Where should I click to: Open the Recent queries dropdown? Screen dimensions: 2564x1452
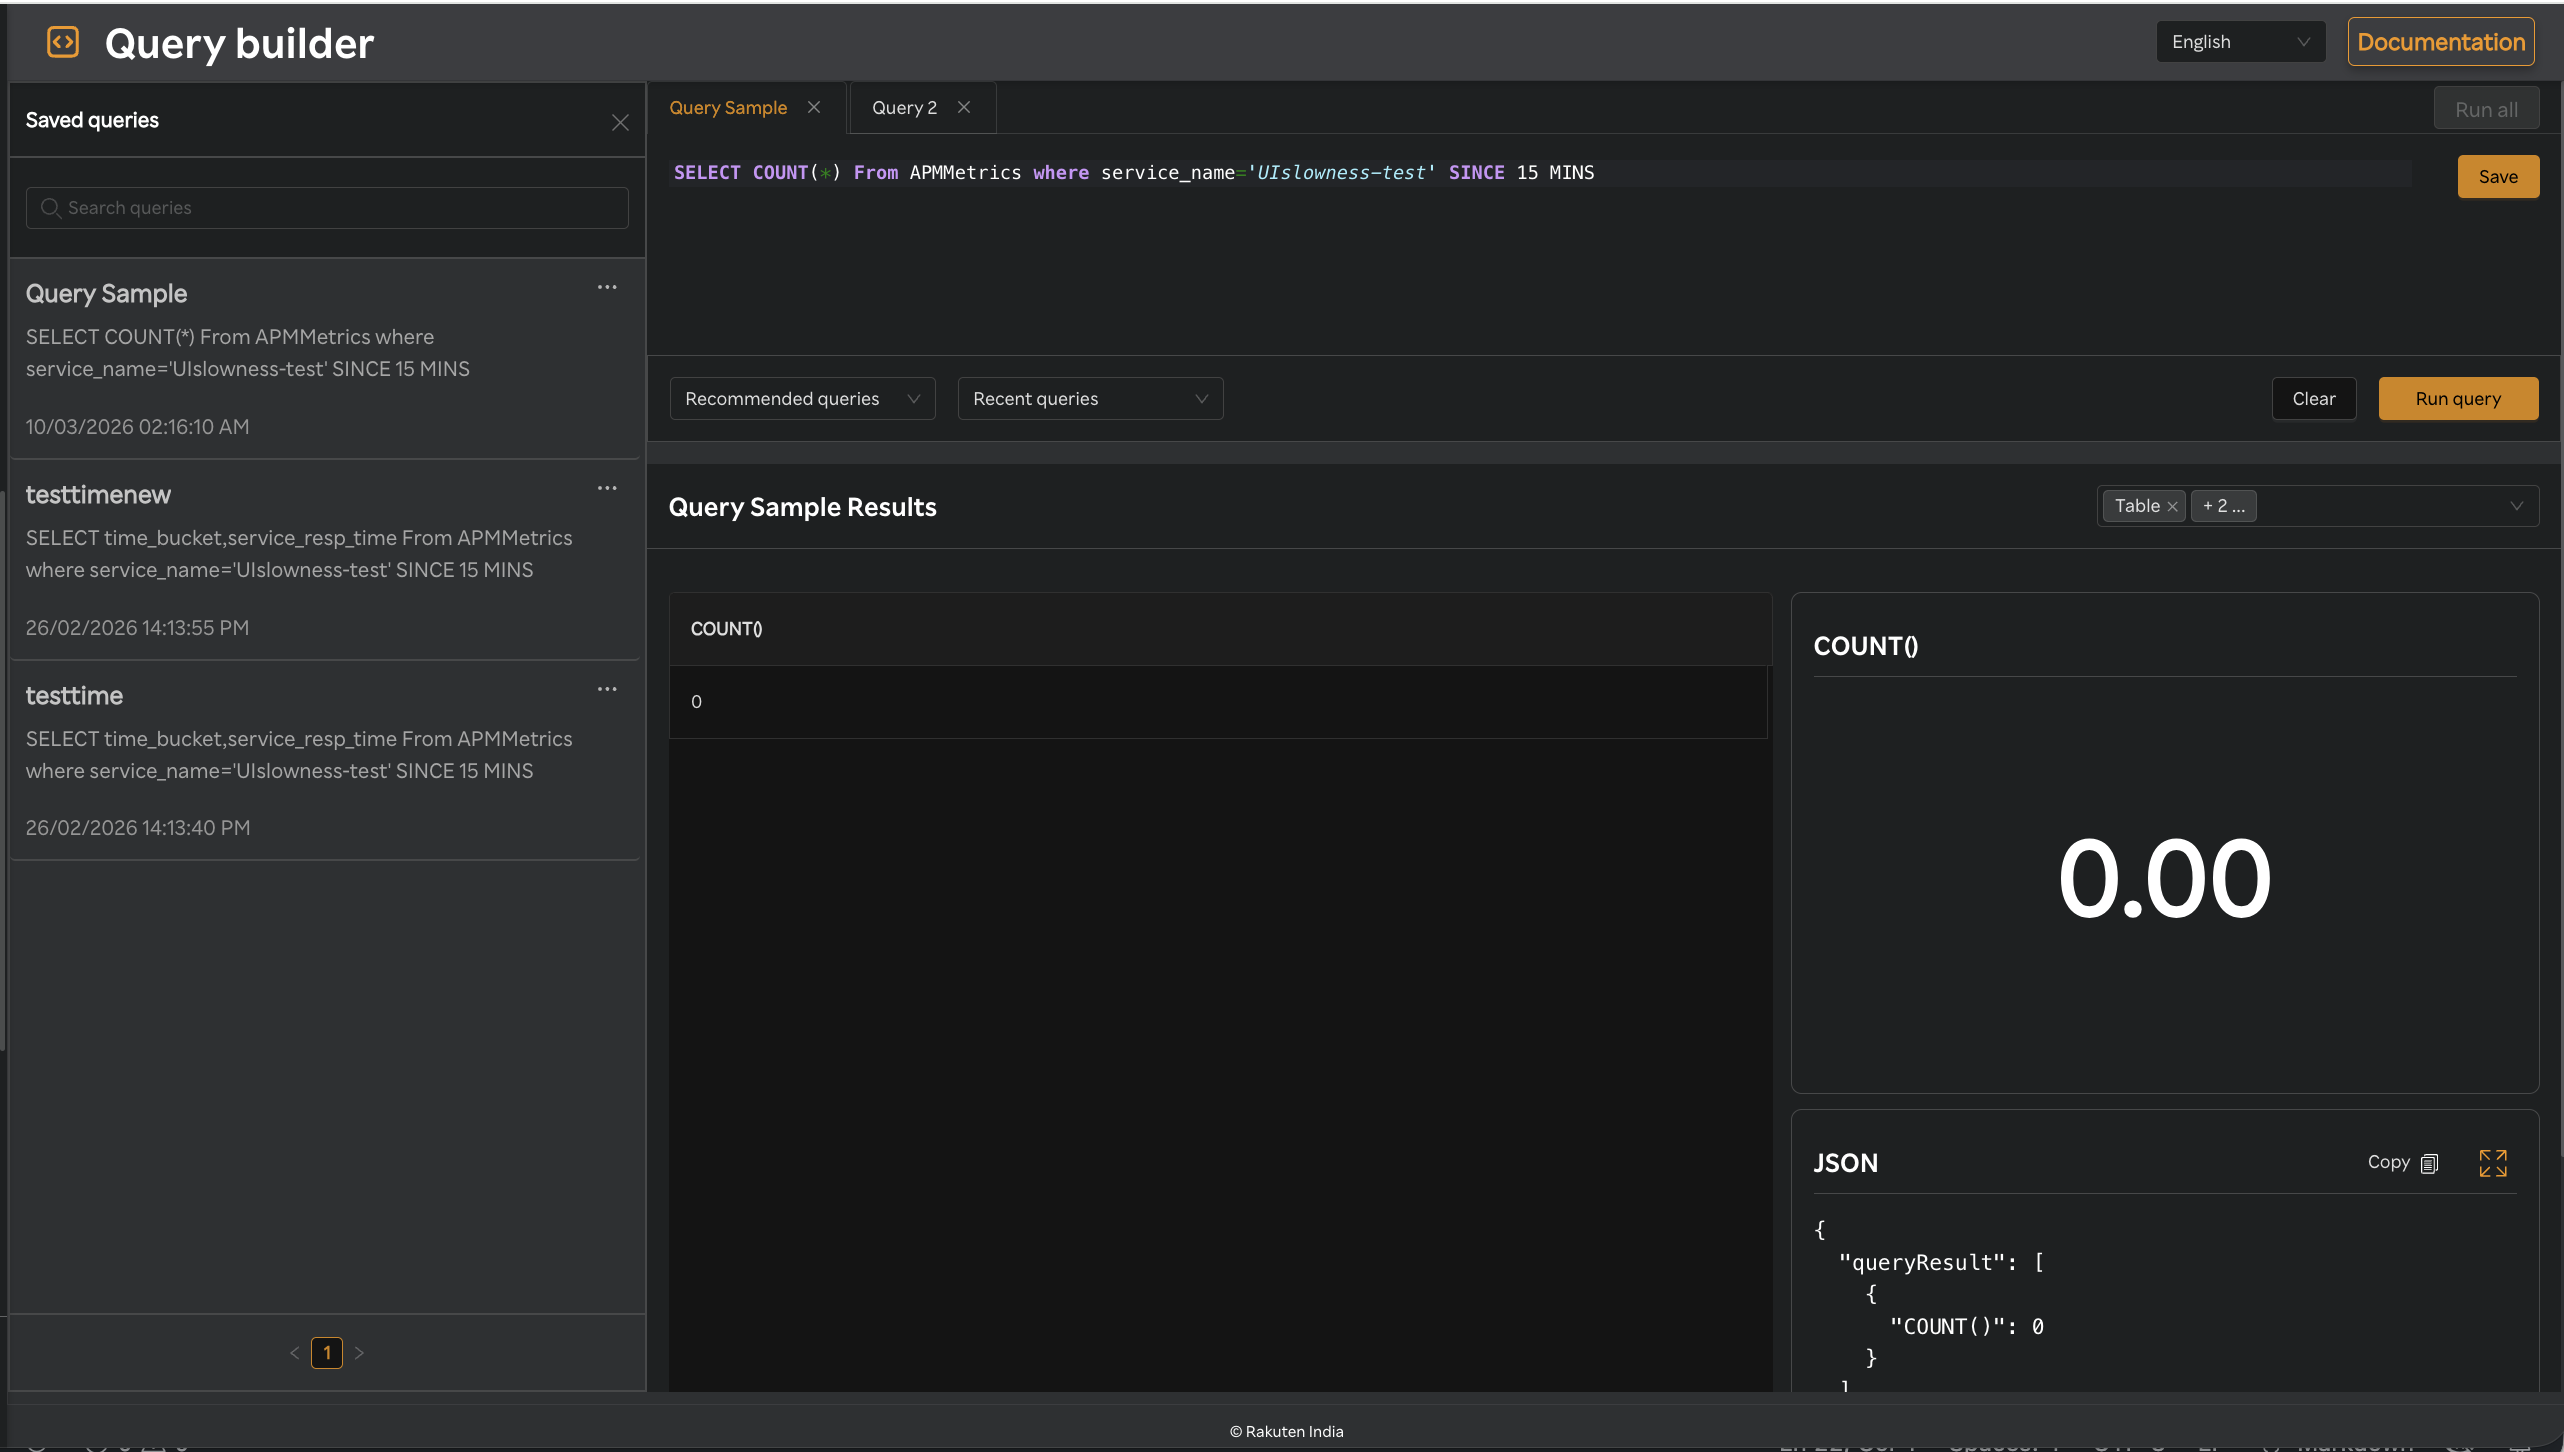click(x=1089, y=398)
